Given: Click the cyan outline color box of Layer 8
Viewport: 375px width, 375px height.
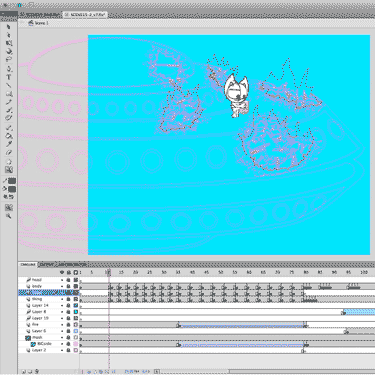Looking at the screenshot, I should click(x=76, y=312).
